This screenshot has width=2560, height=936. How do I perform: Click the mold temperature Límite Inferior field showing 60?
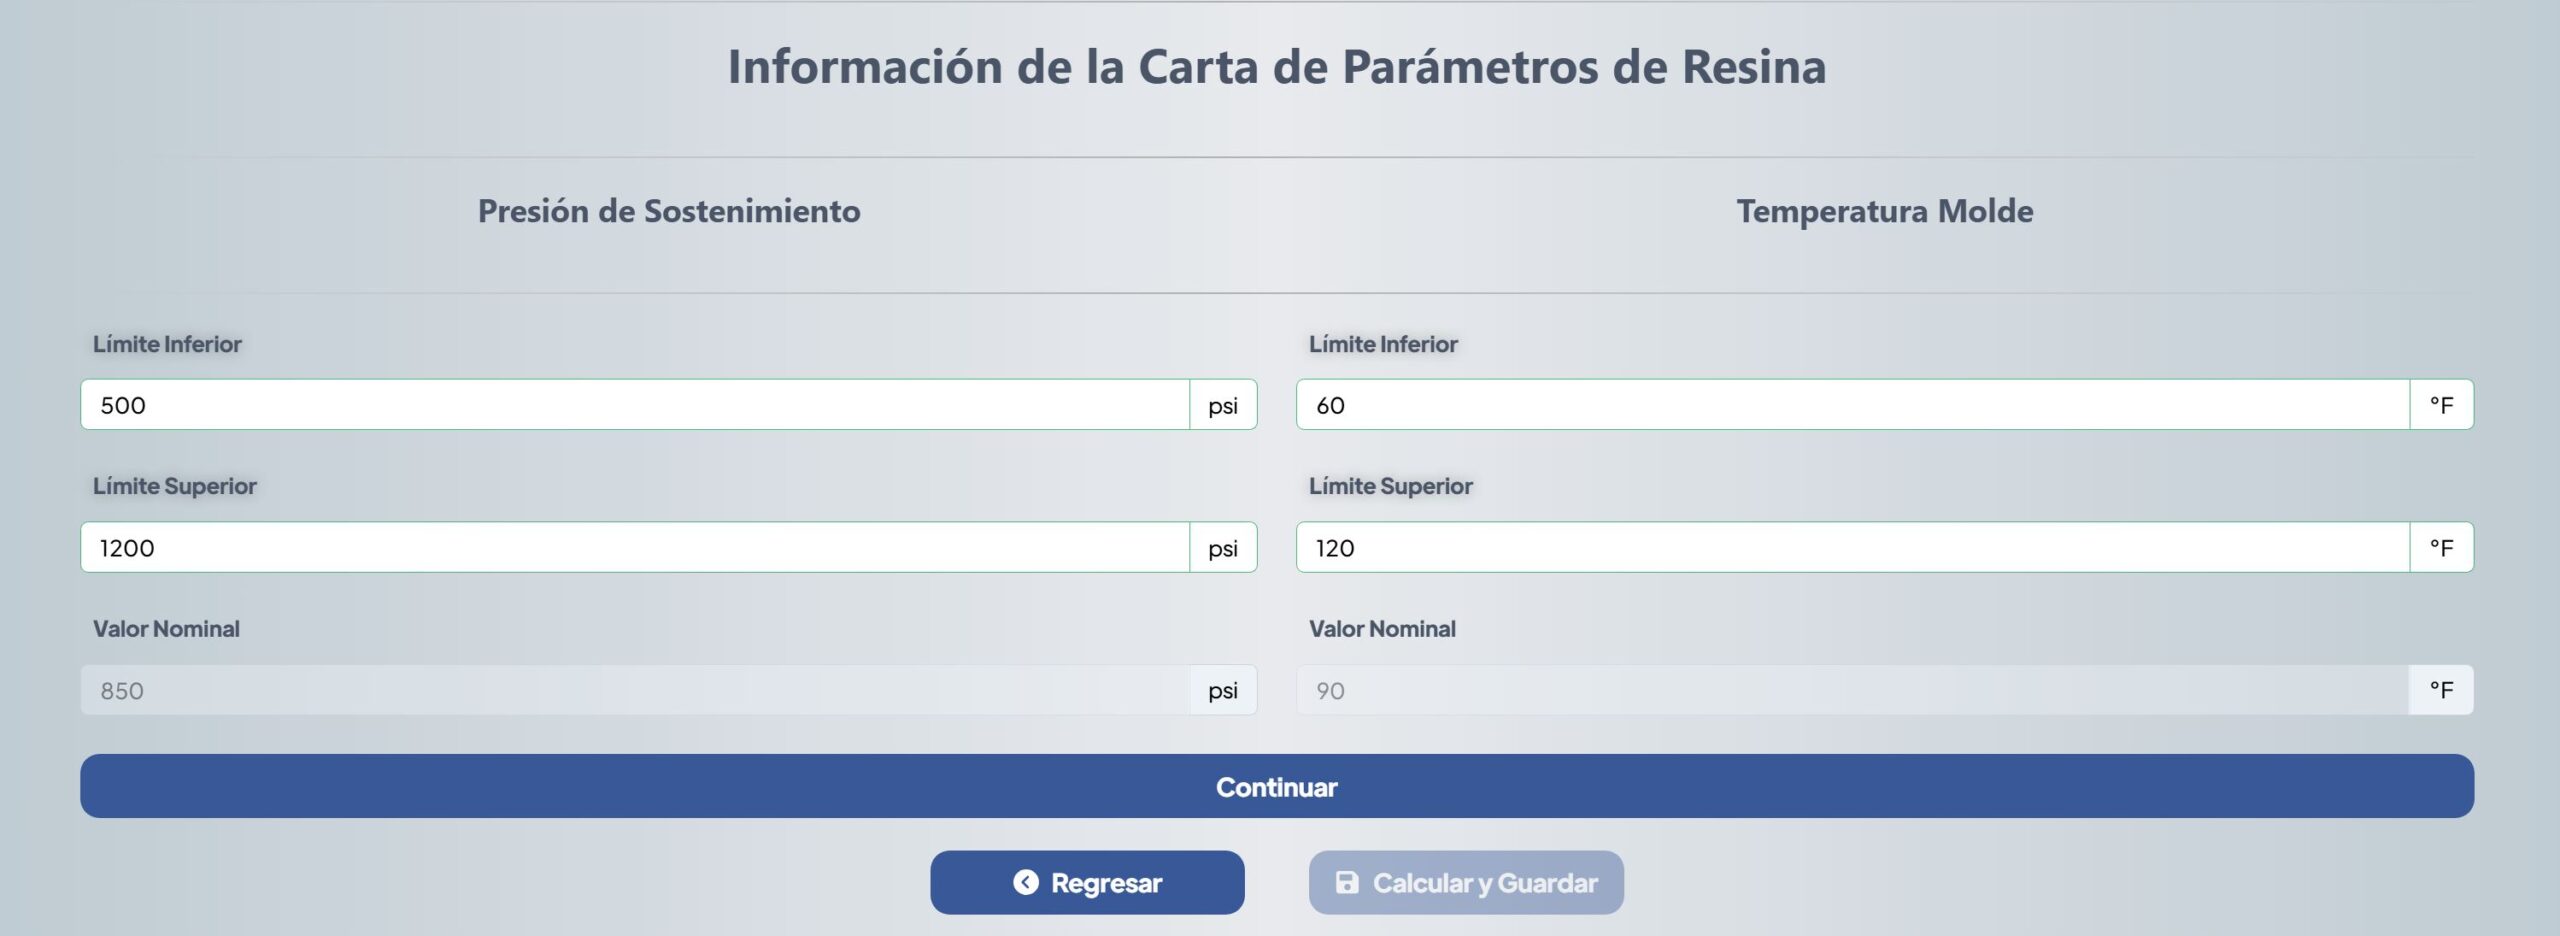pos(1852,405)
